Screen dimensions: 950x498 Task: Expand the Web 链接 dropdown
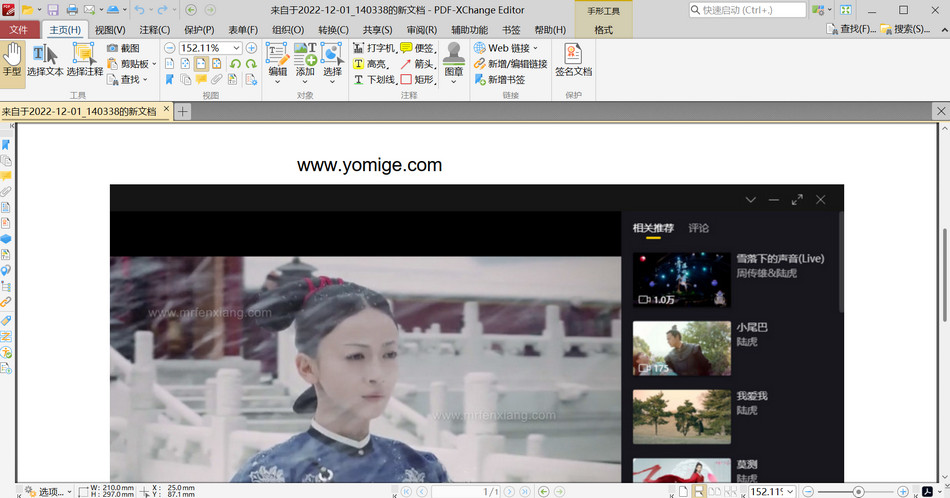pos(535,48)
